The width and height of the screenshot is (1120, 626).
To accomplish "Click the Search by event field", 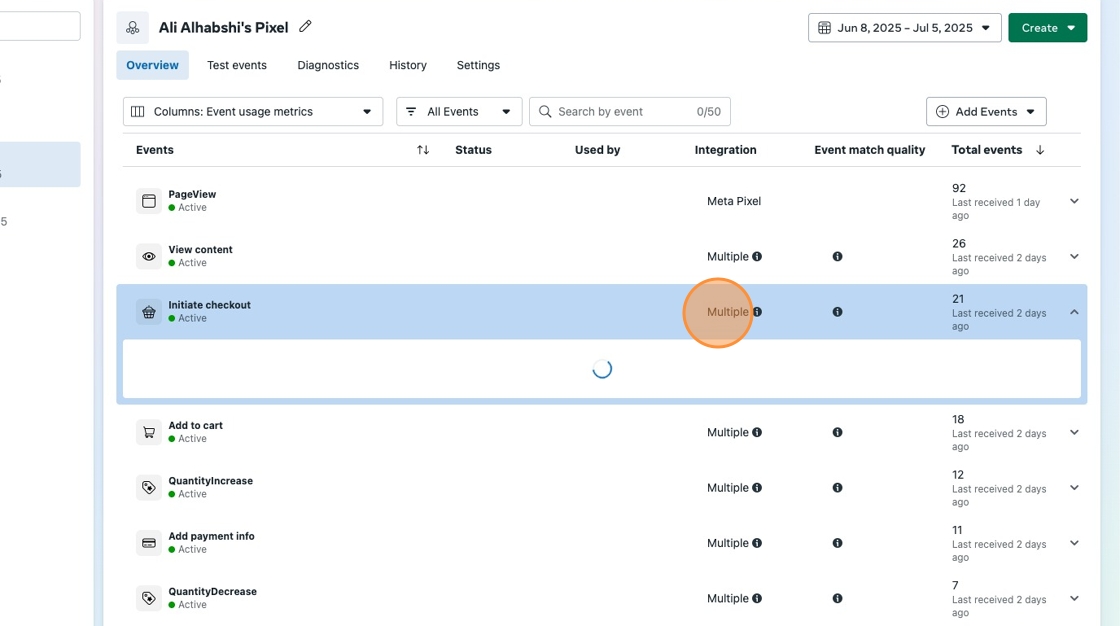I will click(620, 112).
